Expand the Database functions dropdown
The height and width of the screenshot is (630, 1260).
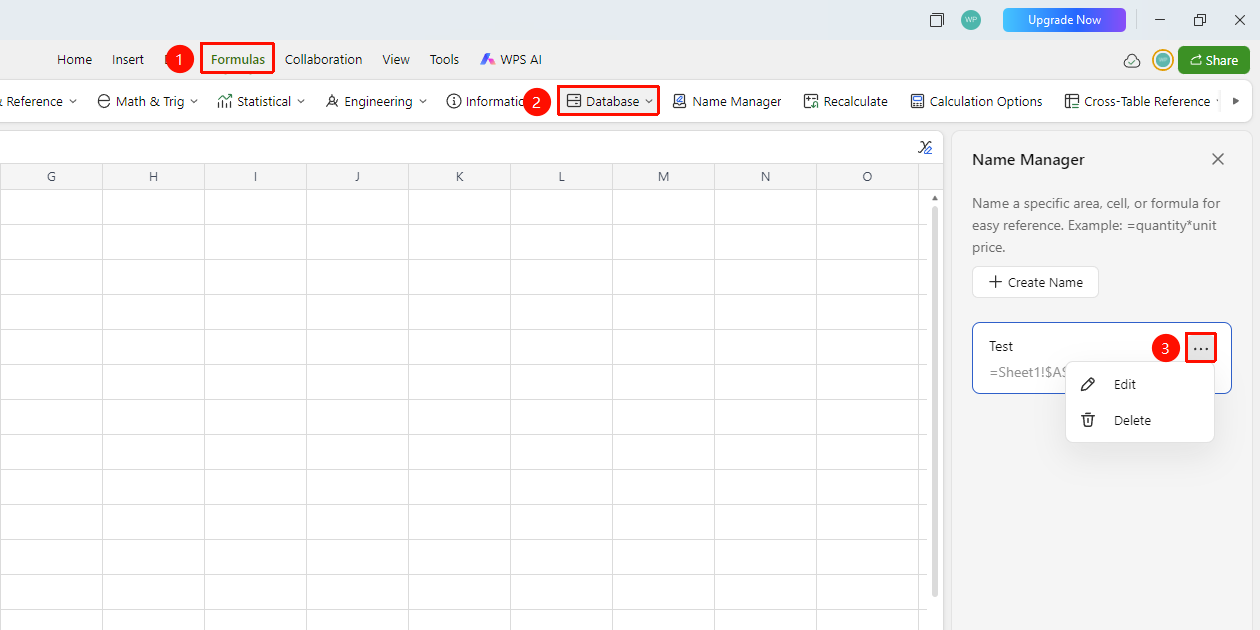pyautogui.click(x=609, y=101)
